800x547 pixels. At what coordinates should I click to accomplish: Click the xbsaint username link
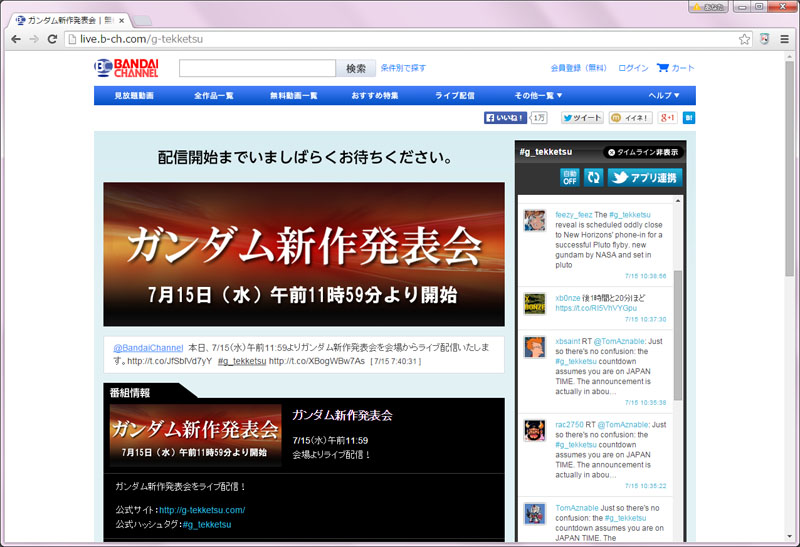click(x=567, y=341)
